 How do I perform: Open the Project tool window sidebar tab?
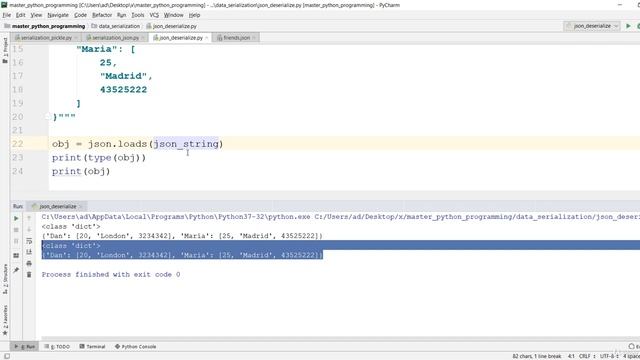point(5,50)
